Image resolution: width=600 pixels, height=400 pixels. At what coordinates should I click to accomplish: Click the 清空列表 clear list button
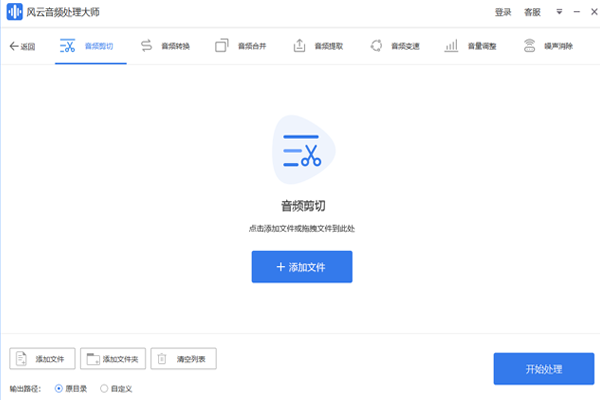tap(183, 358)
